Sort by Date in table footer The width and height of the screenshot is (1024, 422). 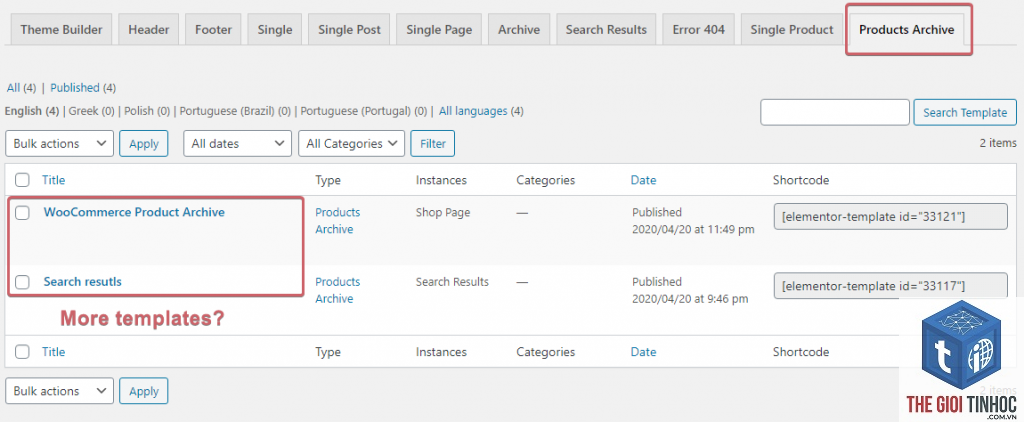point(643,351)
